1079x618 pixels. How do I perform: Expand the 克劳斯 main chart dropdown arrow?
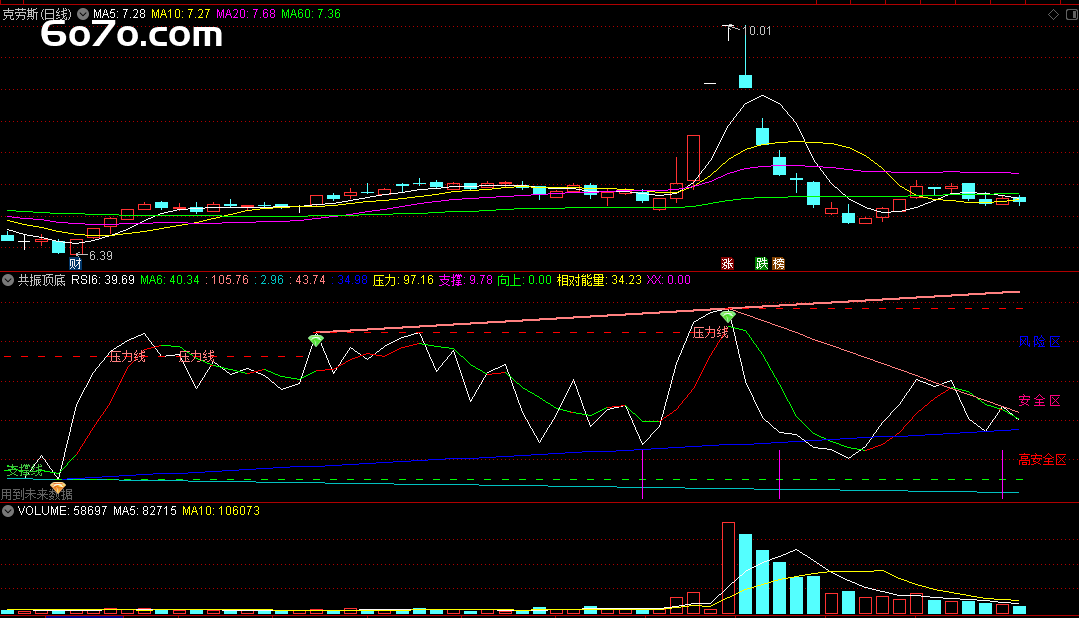[82, 15]
